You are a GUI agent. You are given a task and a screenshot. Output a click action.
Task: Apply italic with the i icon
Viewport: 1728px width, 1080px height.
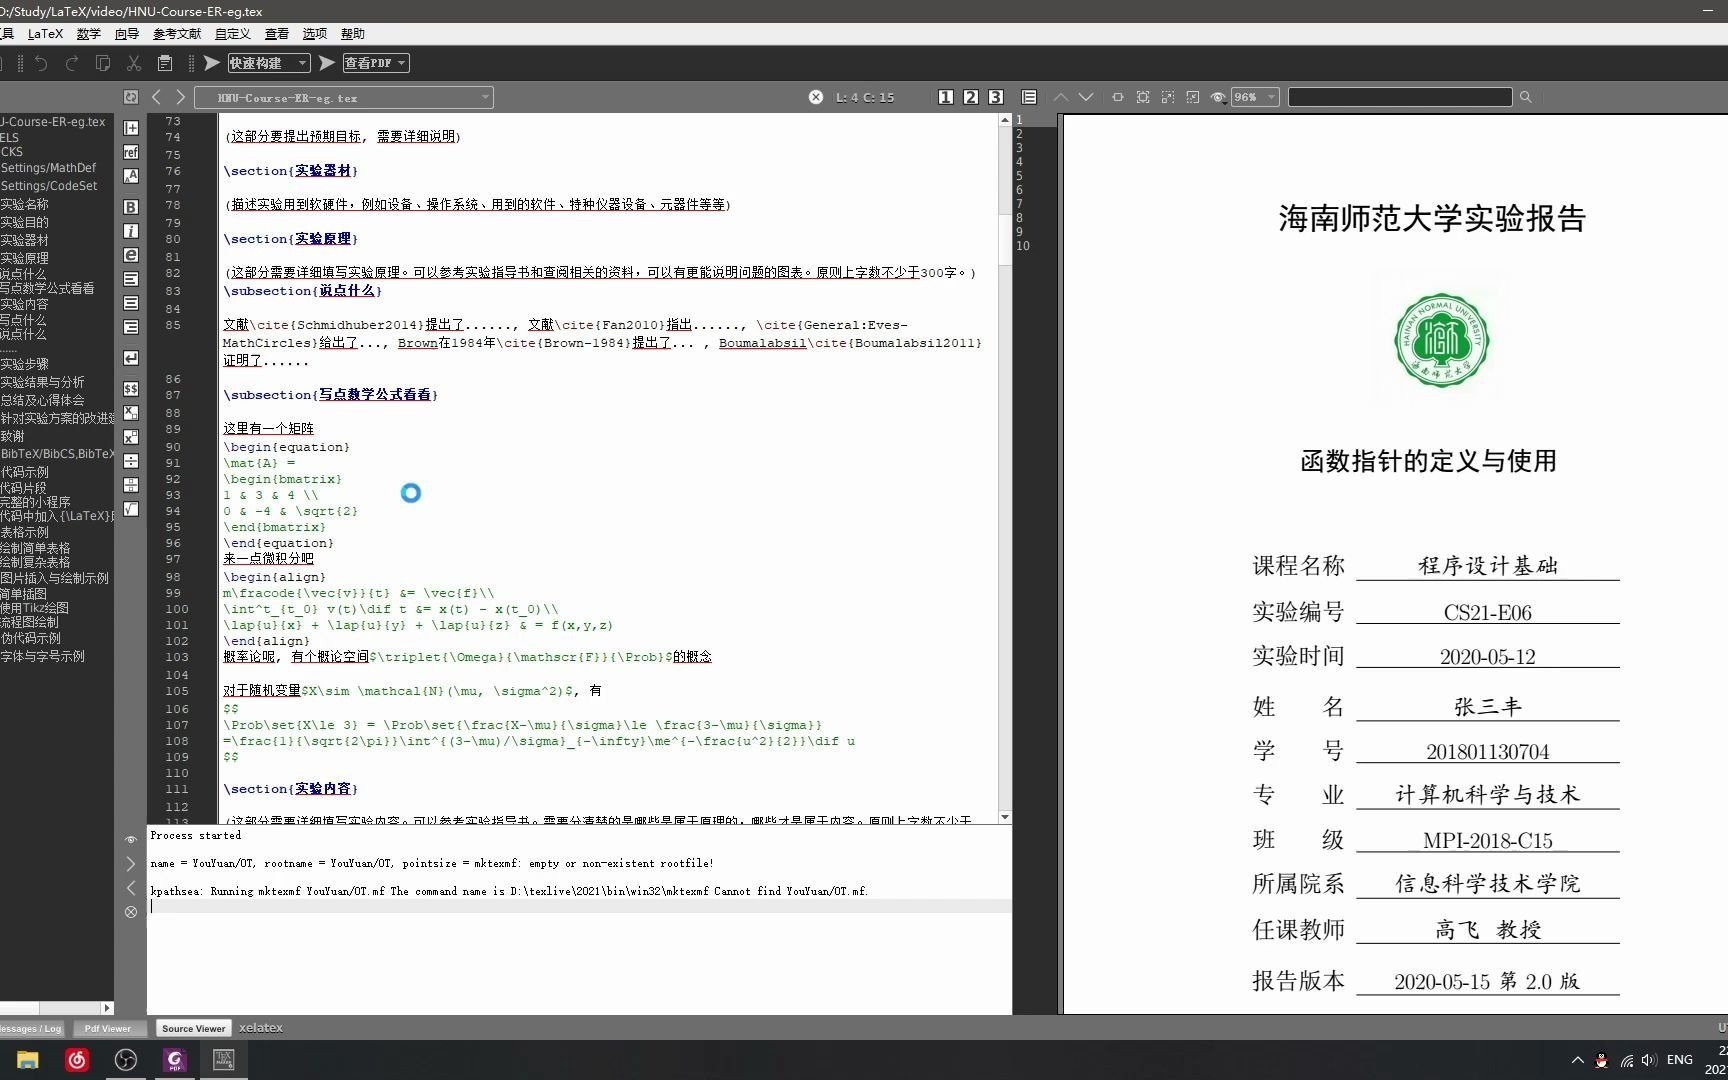pos(131,231)
